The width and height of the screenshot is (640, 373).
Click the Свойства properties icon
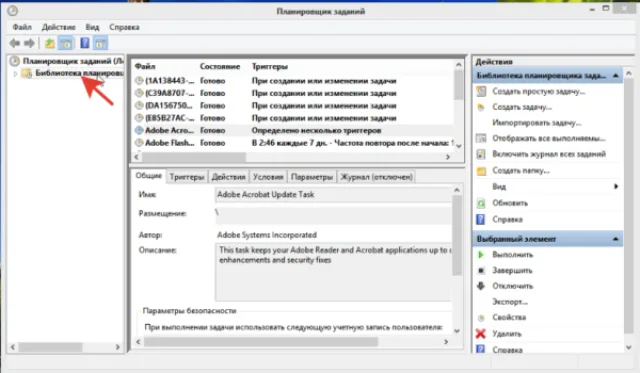pos(481,317)
